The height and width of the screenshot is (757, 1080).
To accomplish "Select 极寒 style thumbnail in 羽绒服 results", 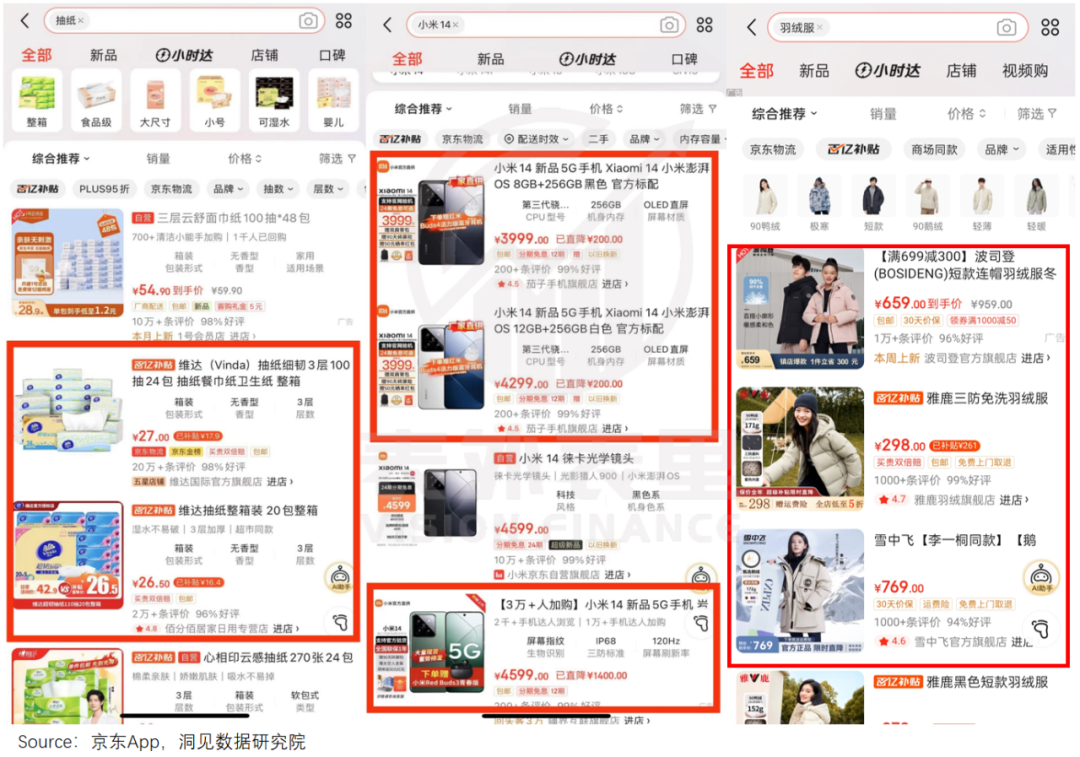I will click(819, 204).
